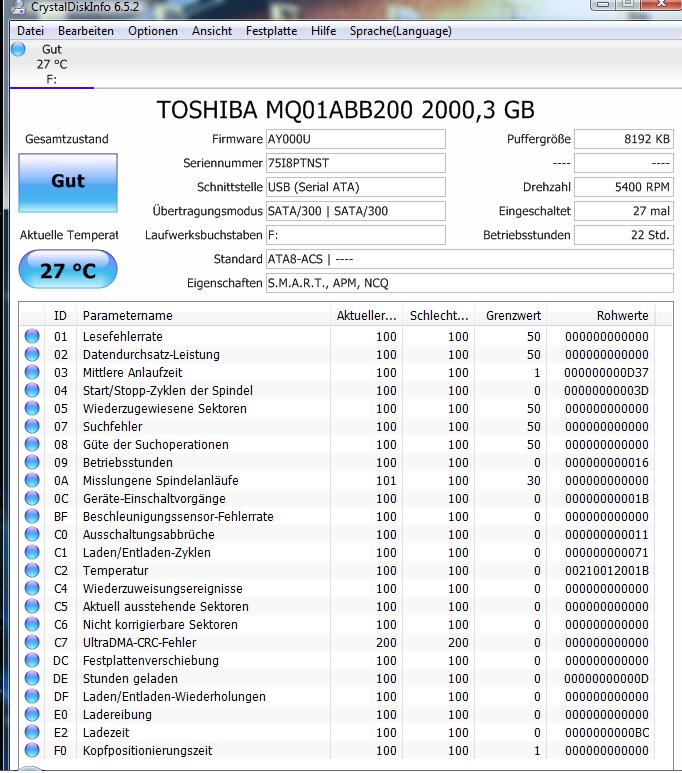This screenshot has height=773, width=682.
Task: Click the Schnittstelle field USB (Serial ATA)
Action: pos(356,187)
